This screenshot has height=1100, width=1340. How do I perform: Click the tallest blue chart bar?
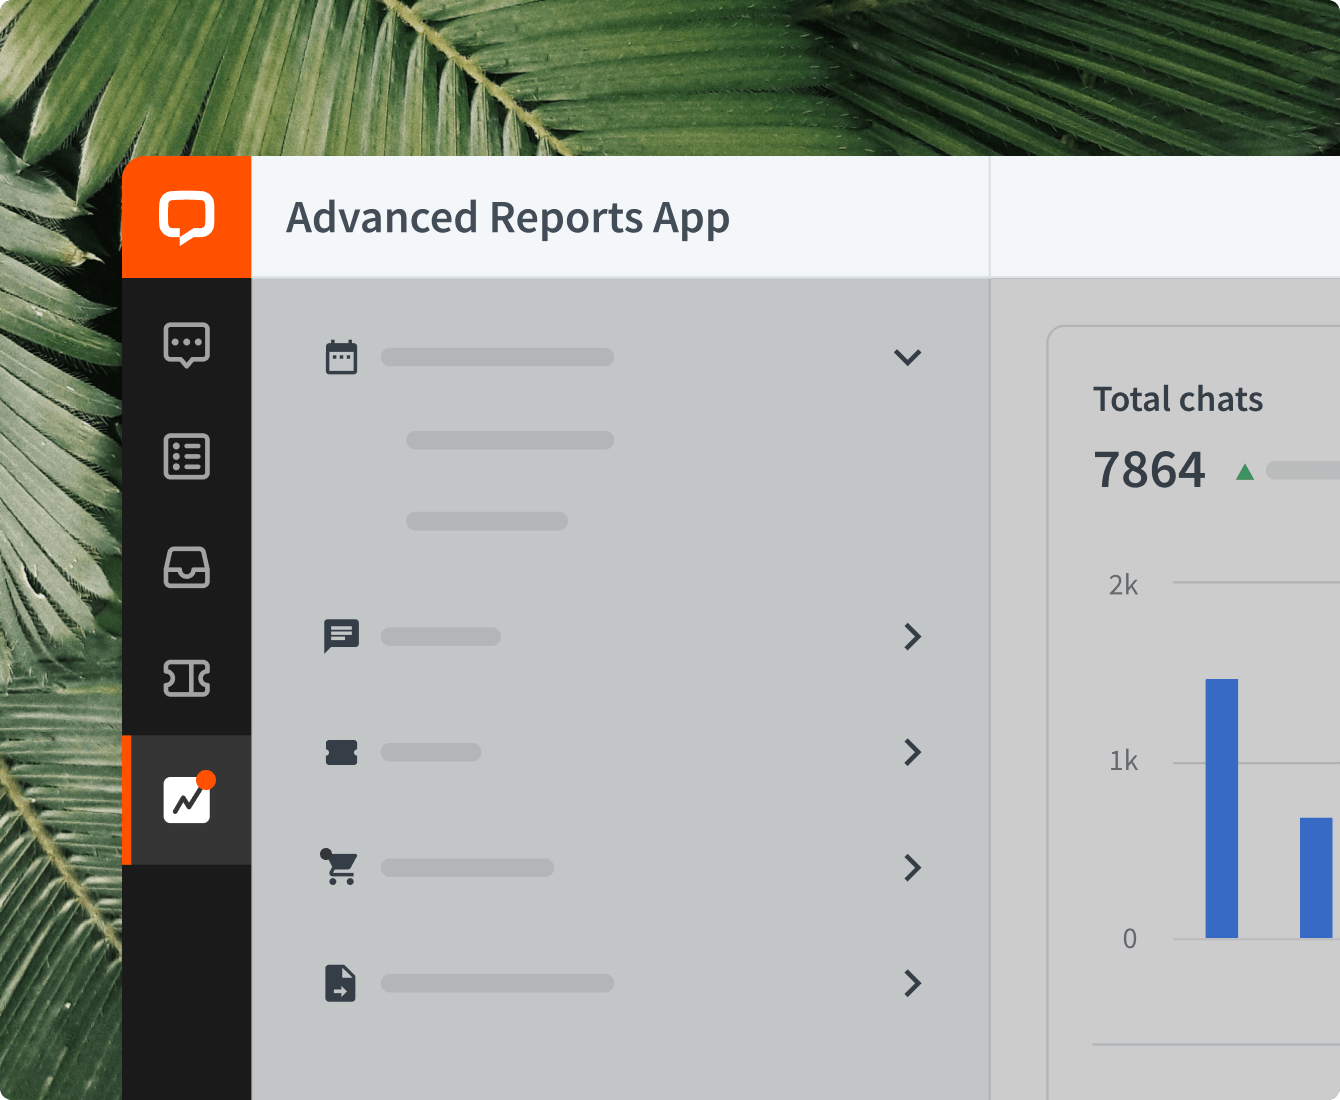tap(1222, 808)
